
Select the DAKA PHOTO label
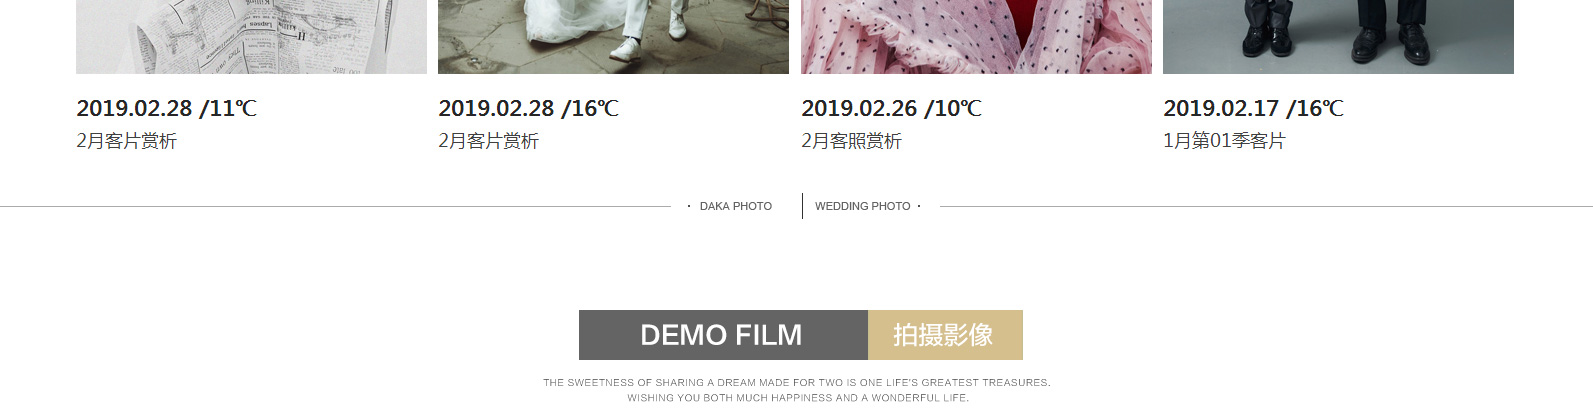click(736, 206)
